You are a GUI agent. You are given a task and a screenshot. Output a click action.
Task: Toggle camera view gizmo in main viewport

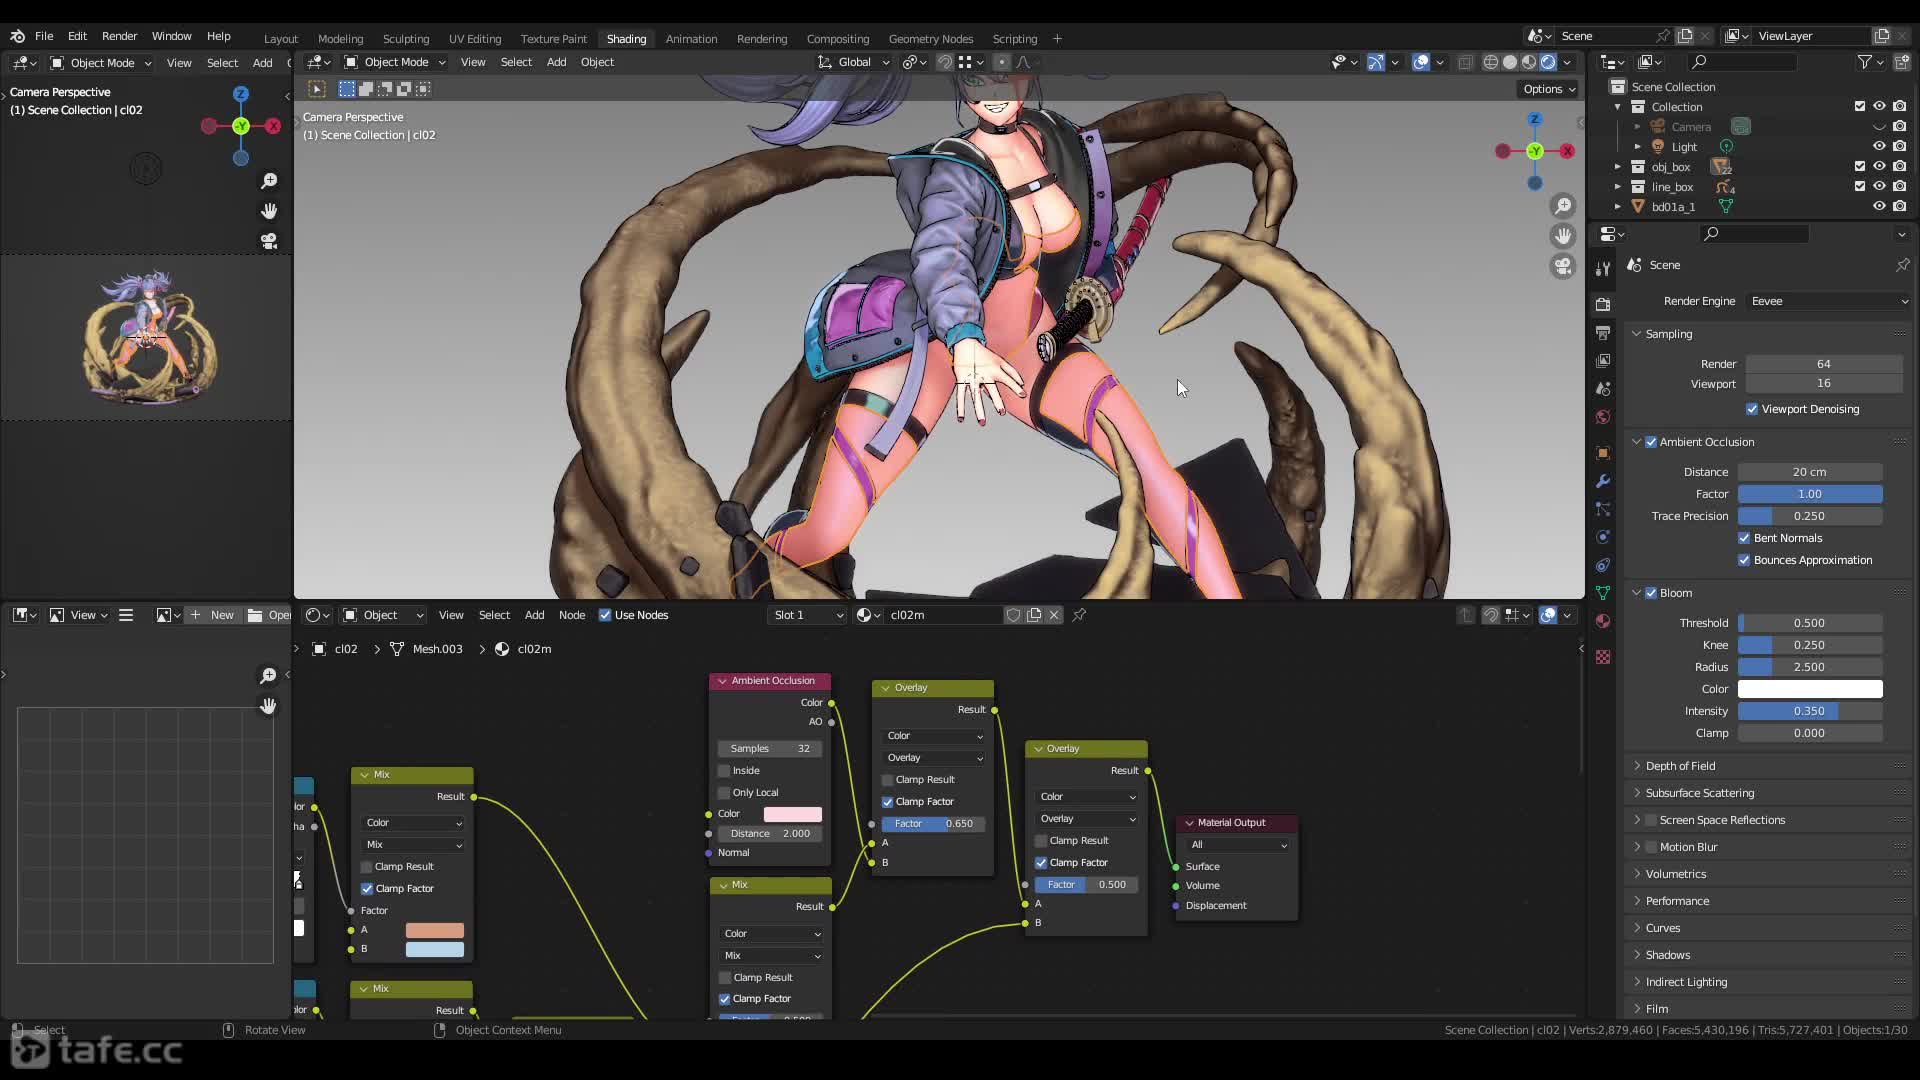1562,266
